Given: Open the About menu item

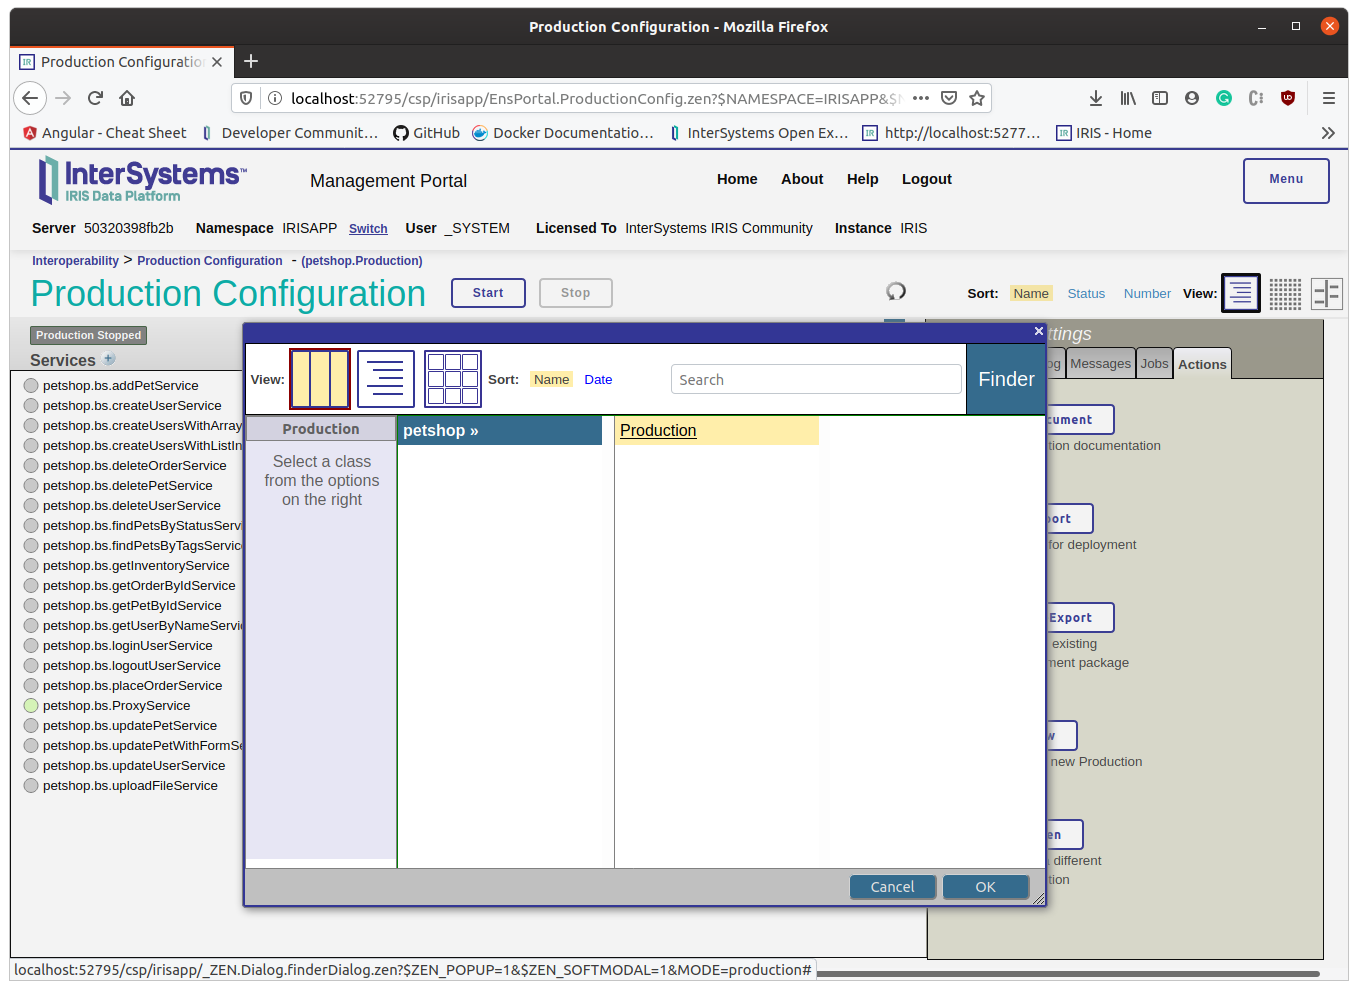Looking at the screenshot, I should [802, 179].
